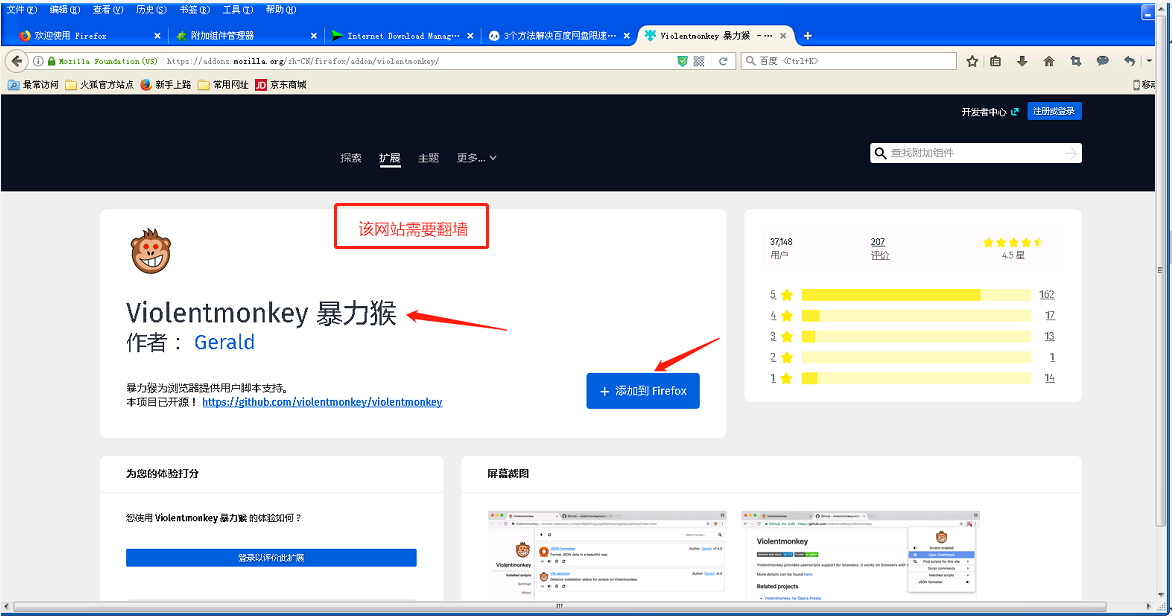
Task: Click the screenshot crop toolbar icon
Action: click(1076, 61)
